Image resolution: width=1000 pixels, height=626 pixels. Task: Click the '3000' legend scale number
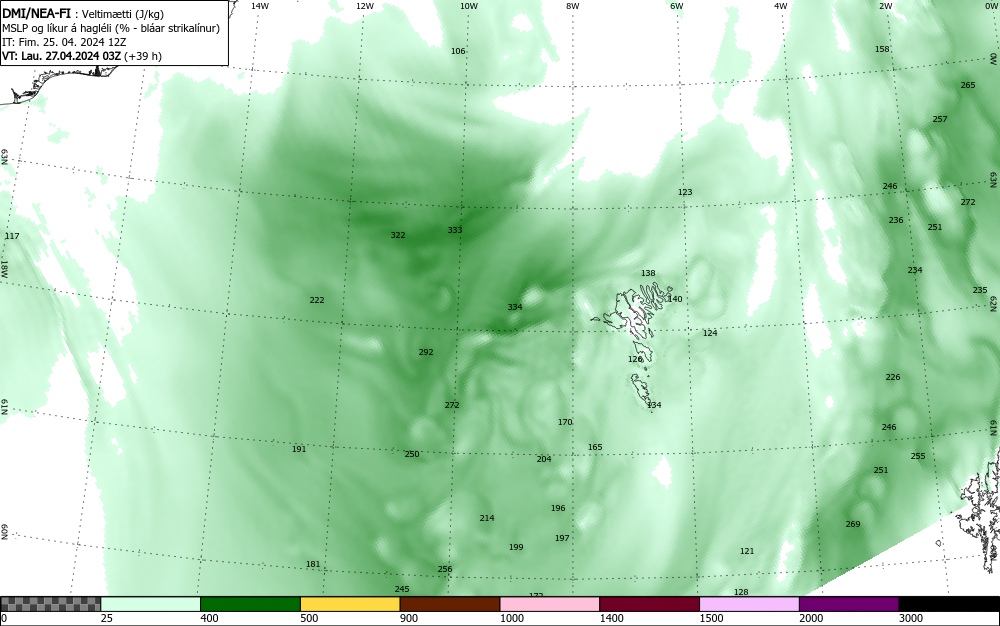(x=911, y=618)
